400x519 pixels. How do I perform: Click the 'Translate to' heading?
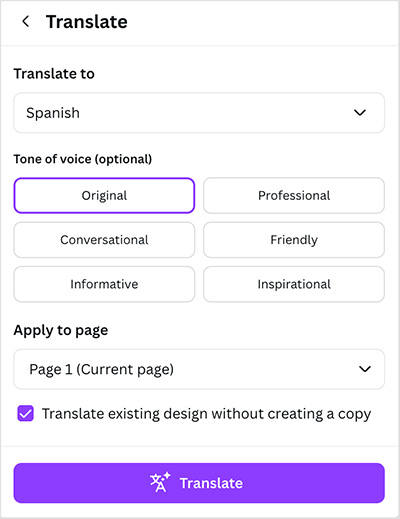coord(54,74)
